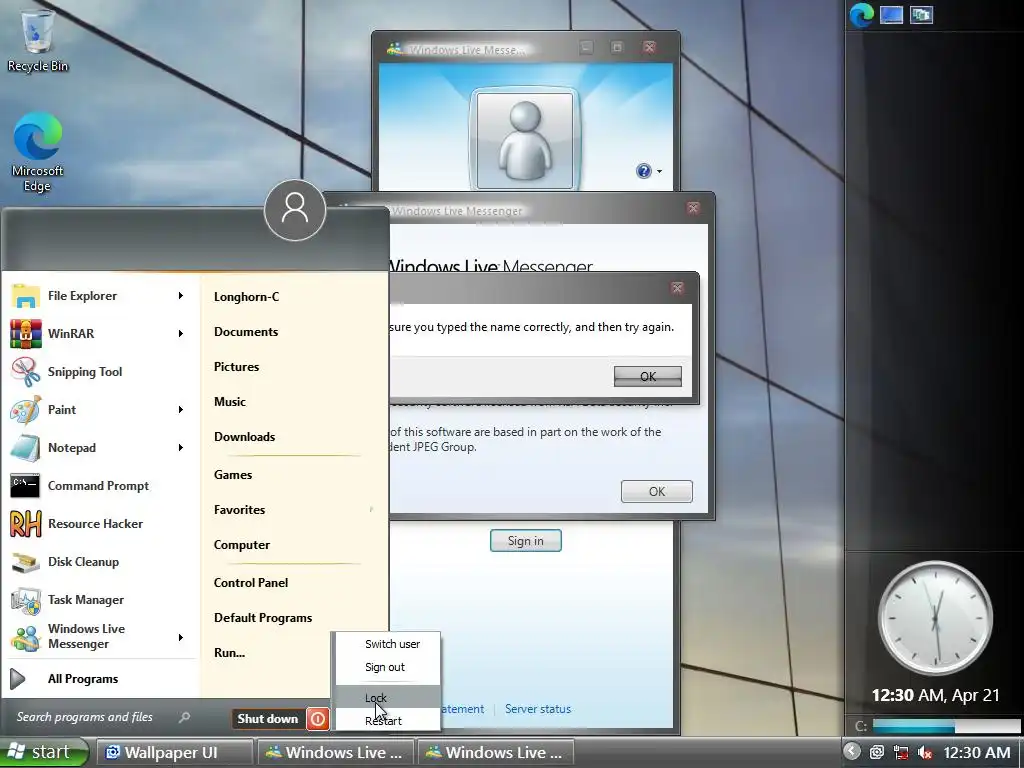
Task: Click the Messenger help question mark icon
Action: coord(643,171)
